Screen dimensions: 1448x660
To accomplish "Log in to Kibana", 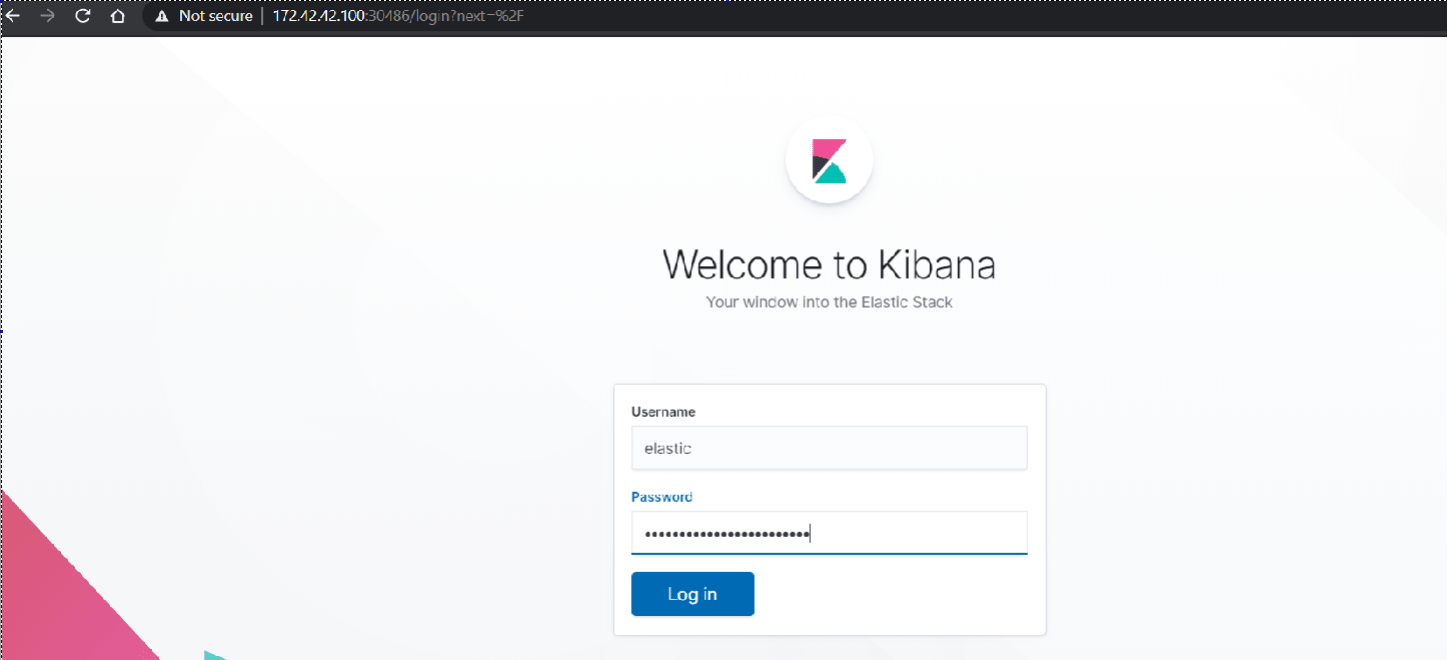I will coord(692,594).
